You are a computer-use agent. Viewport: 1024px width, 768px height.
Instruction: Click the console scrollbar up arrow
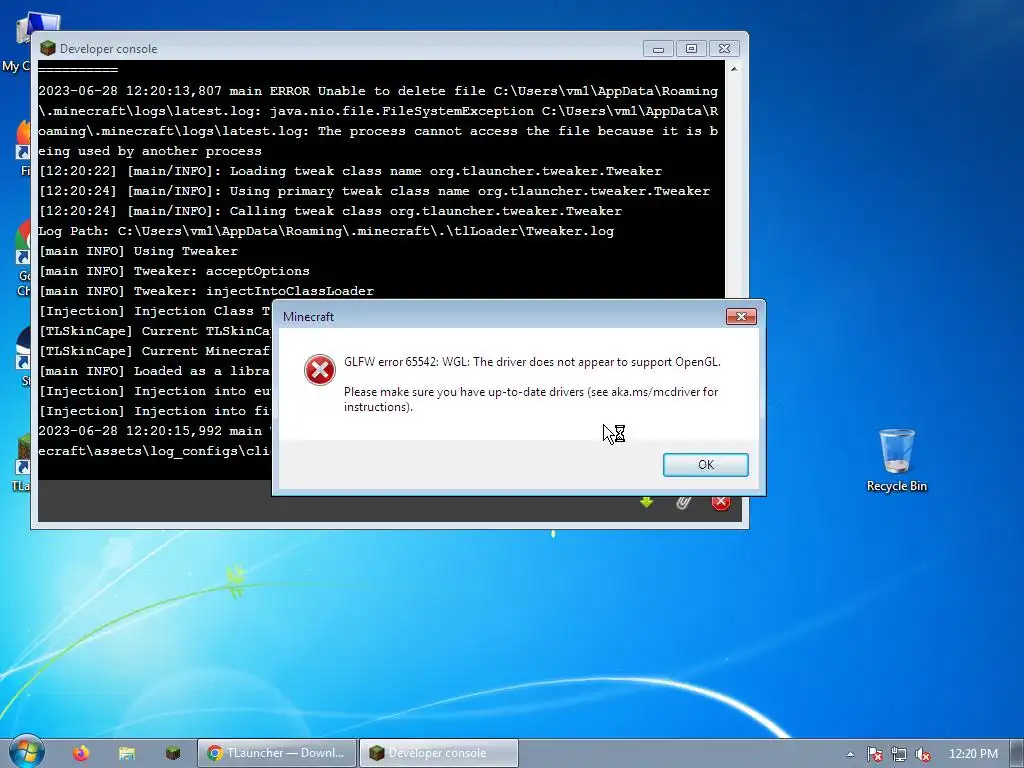point(733,69)
